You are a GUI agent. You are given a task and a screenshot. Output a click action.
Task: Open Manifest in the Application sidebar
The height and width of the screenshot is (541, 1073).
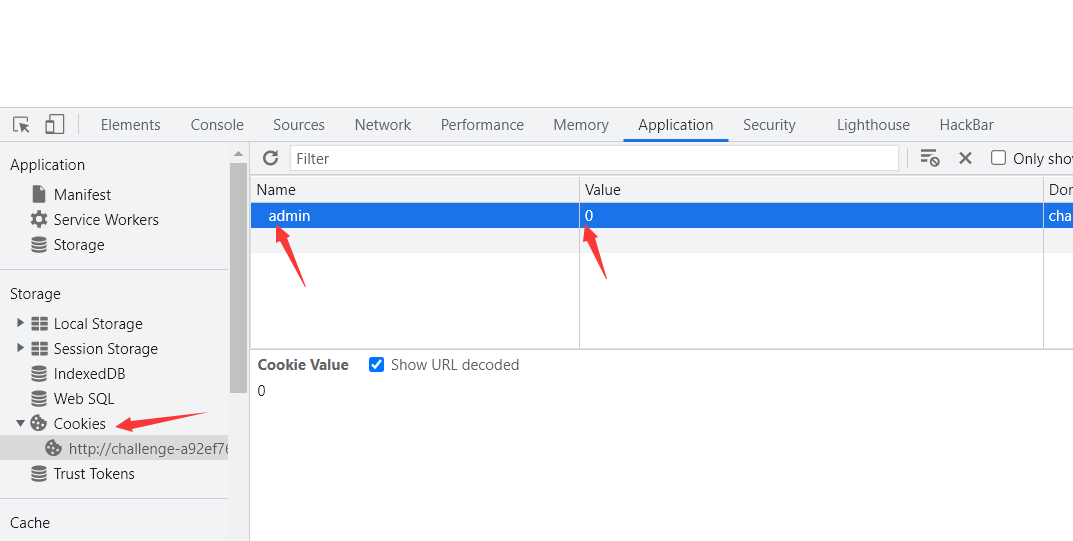[82, 195]
